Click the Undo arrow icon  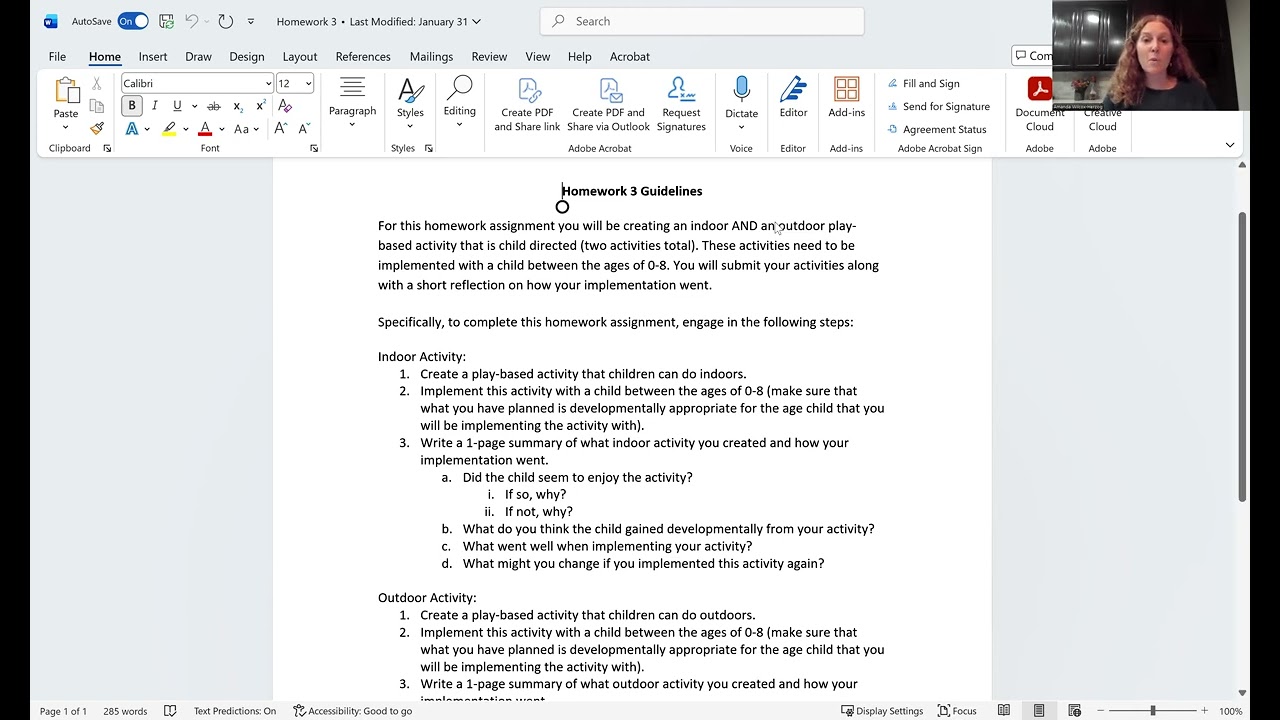click(x=191, y=21)
